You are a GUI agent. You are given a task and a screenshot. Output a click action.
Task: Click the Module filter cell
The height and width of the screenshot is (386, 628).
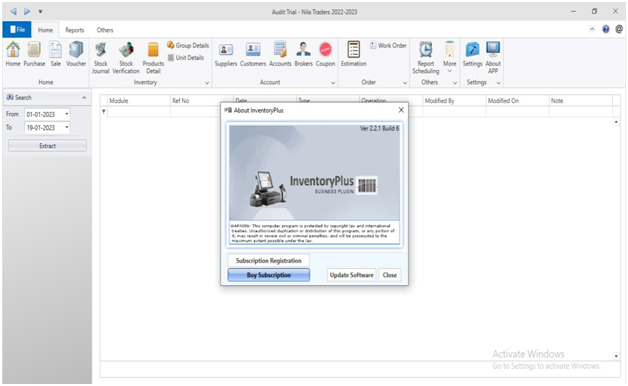(139, 112)
